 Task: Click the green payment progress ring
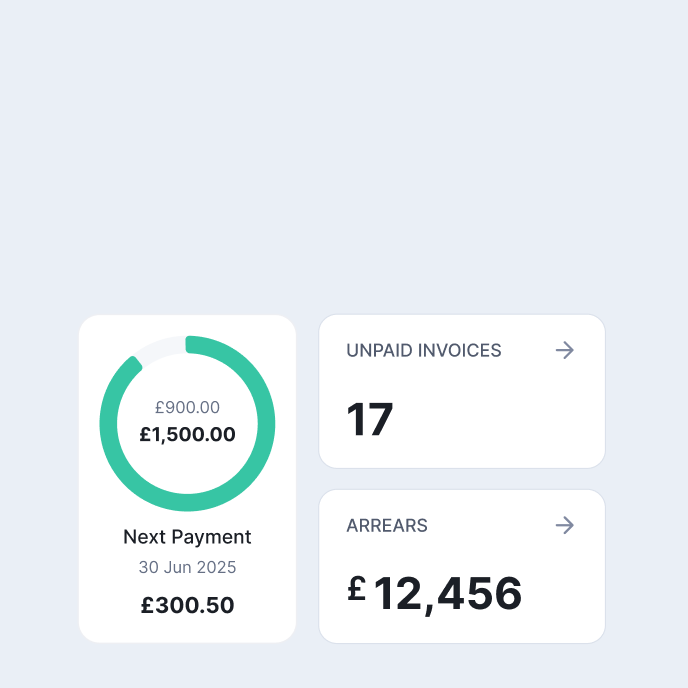click(x=266, y=424)
